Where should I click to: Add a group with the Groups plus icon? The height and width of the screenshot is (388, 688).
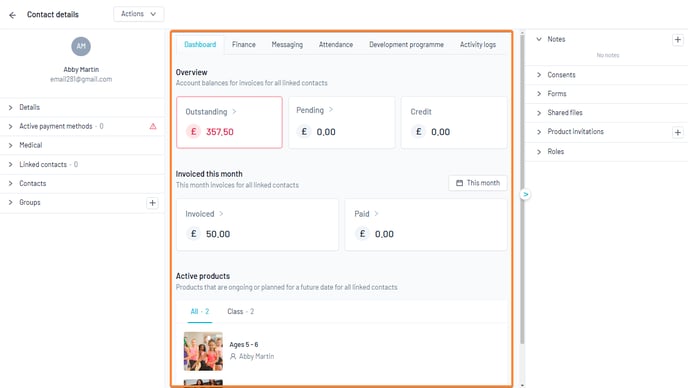[152, 203]
